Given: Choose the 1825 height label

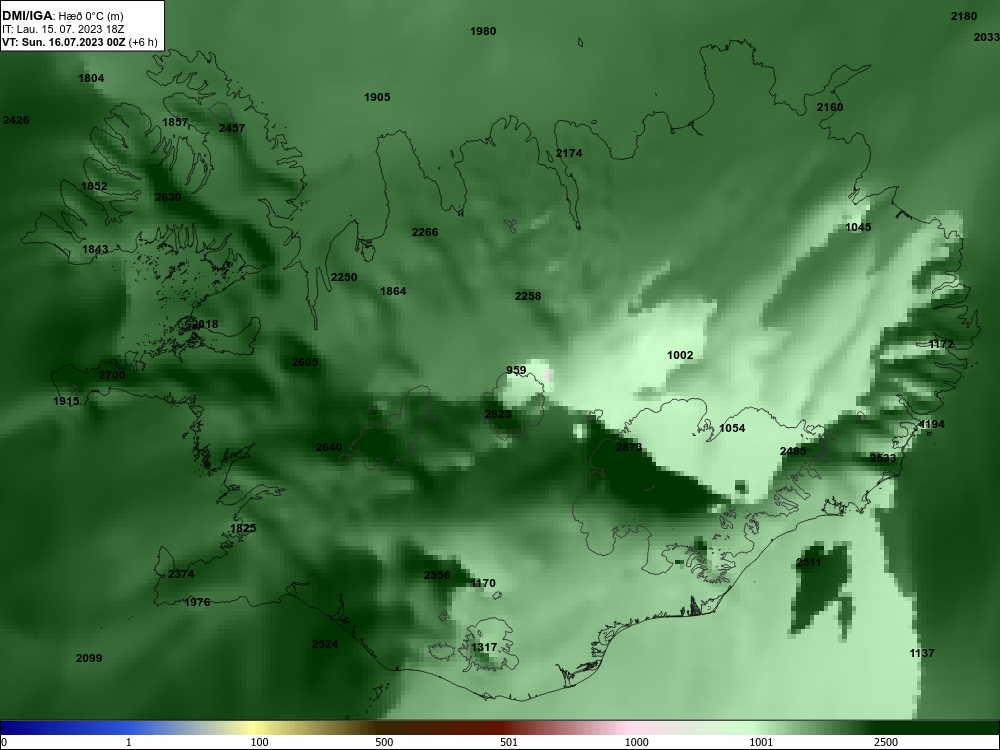Looking at the screenshot, I should (x=243, y=529).
